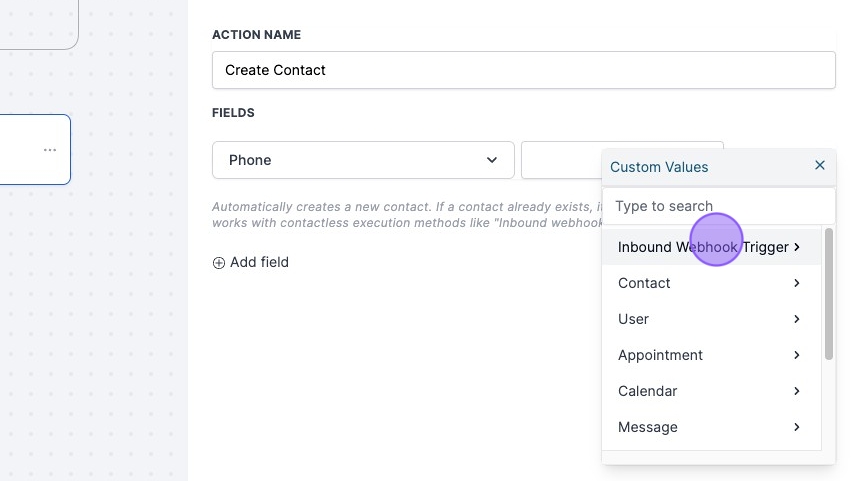
Task: Expand the chevron next to Contact
Action: click(x=797, y=283)
